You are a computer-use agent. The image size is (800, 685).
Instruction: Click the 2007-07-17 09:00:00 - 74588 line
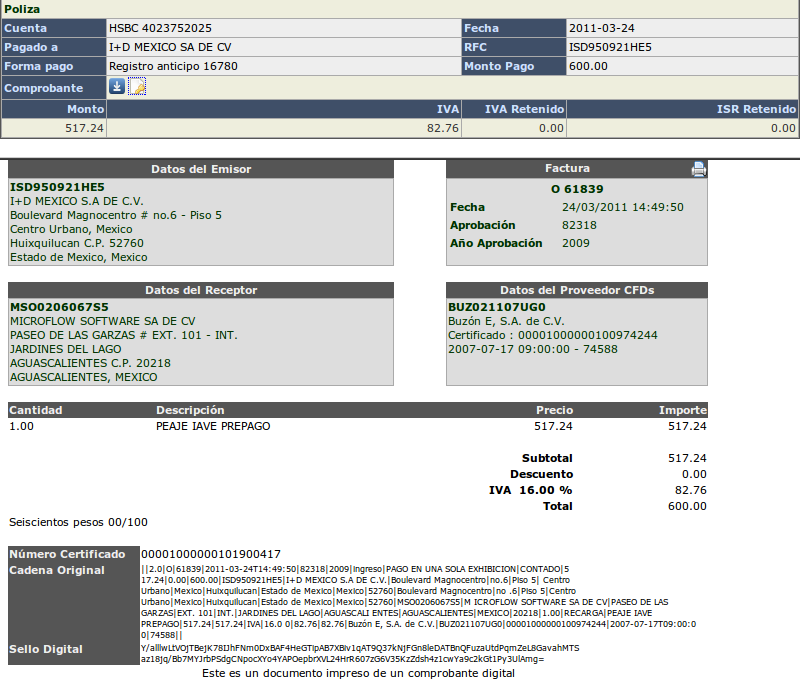pyautogui.click(x=533, y=349)
